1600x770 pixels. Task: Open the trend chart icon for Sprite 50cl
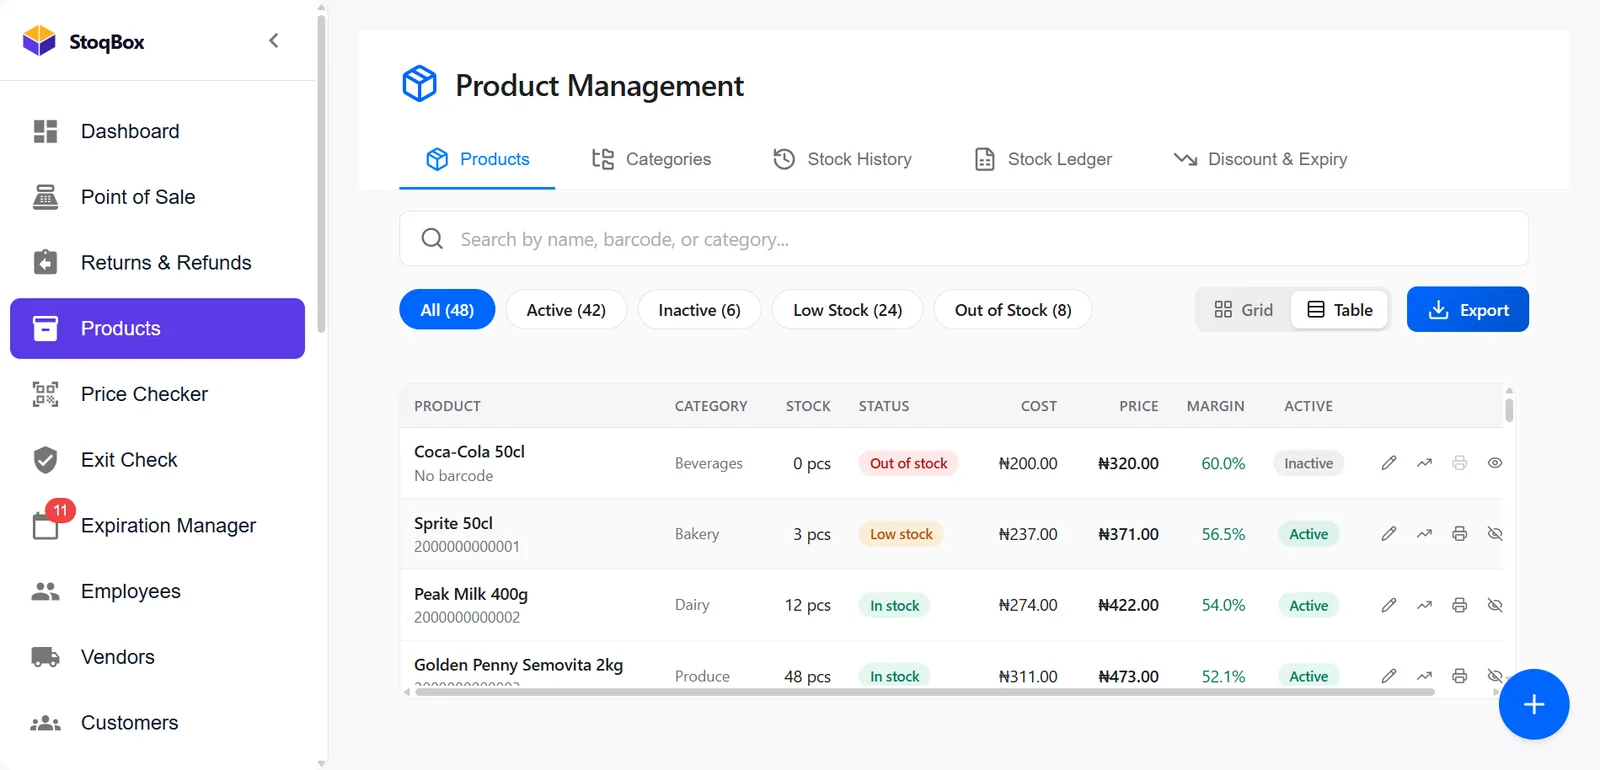coord(1424,534)
